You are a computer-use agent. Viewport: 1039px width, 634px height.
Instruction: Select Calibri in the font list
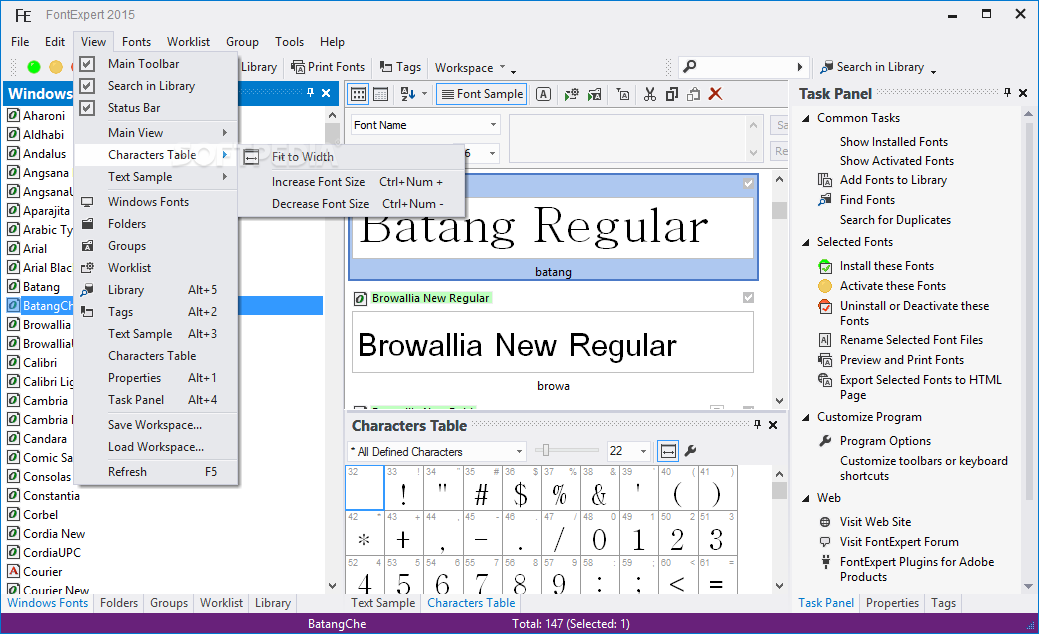click(x=40, y=362)
